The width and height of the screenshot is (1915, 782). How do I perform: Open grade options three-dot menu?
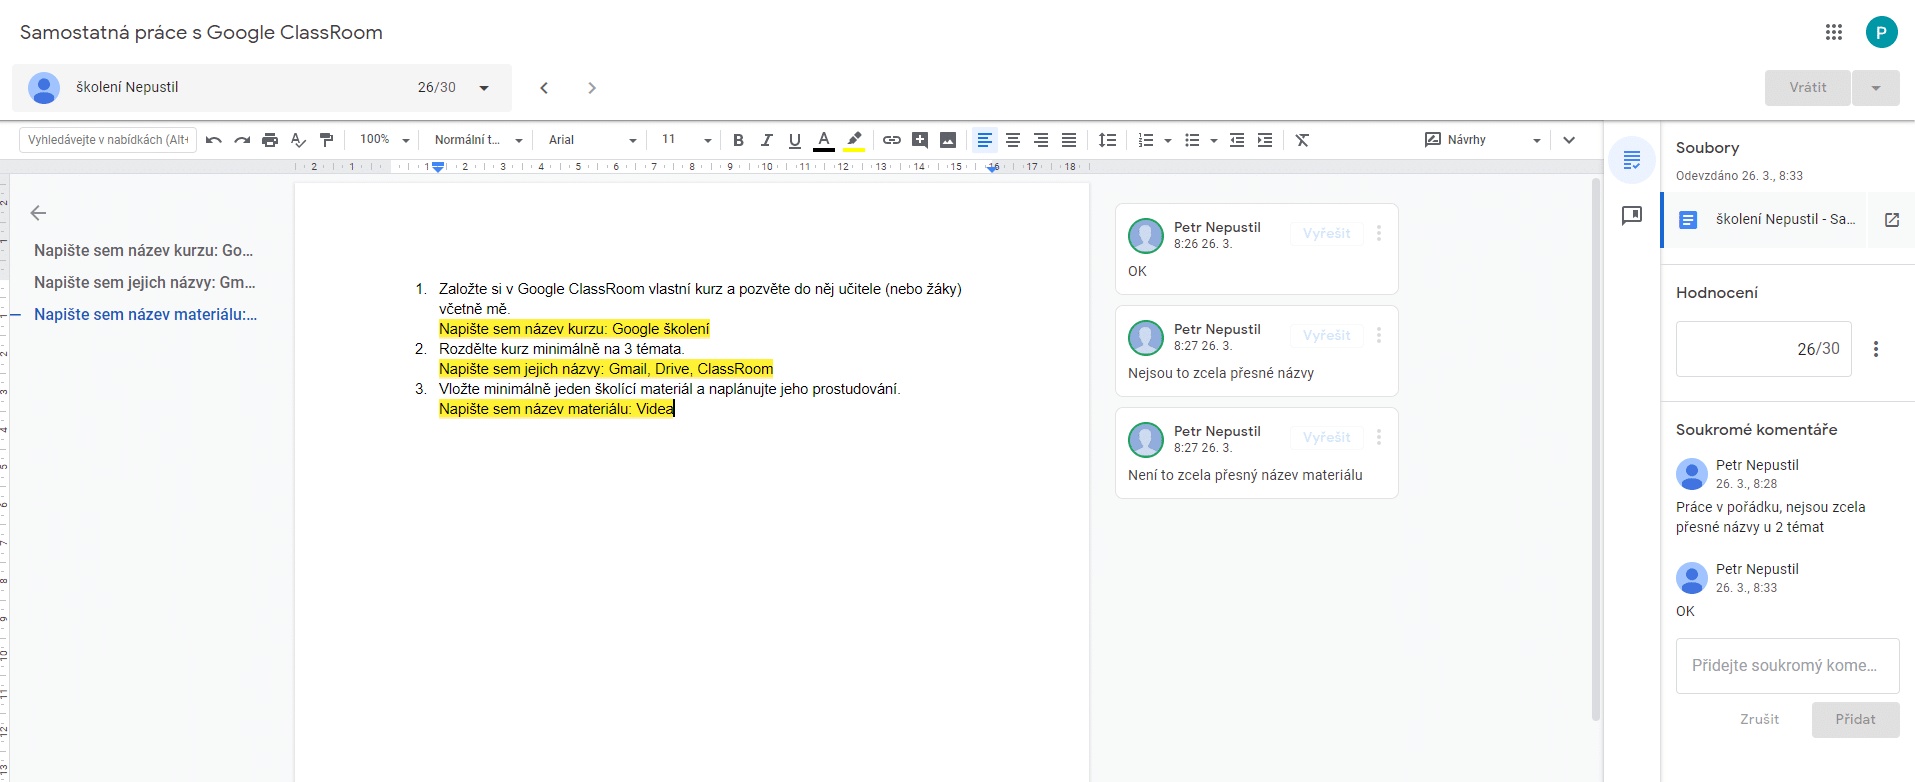[x=1876, y=349]
